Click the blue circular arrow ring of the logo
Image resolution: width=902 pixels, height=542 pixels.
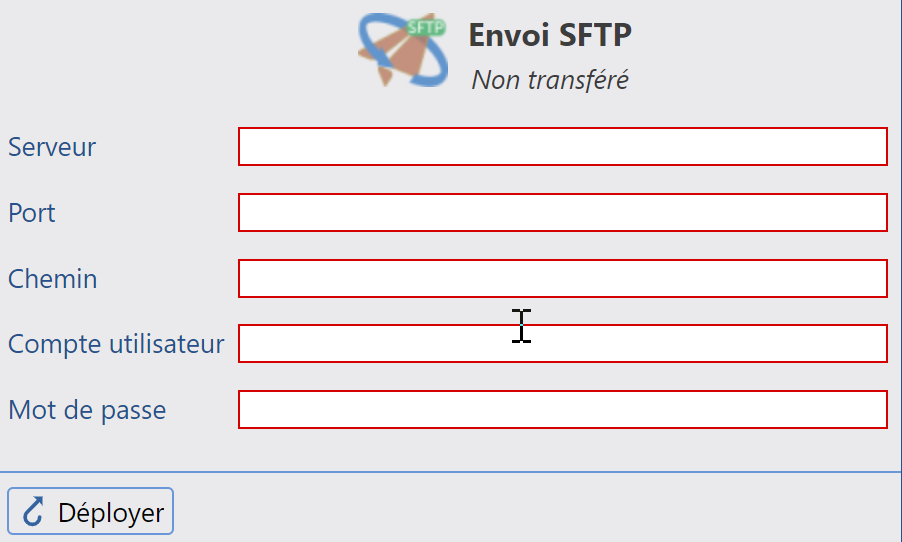(x=403, y=50)
